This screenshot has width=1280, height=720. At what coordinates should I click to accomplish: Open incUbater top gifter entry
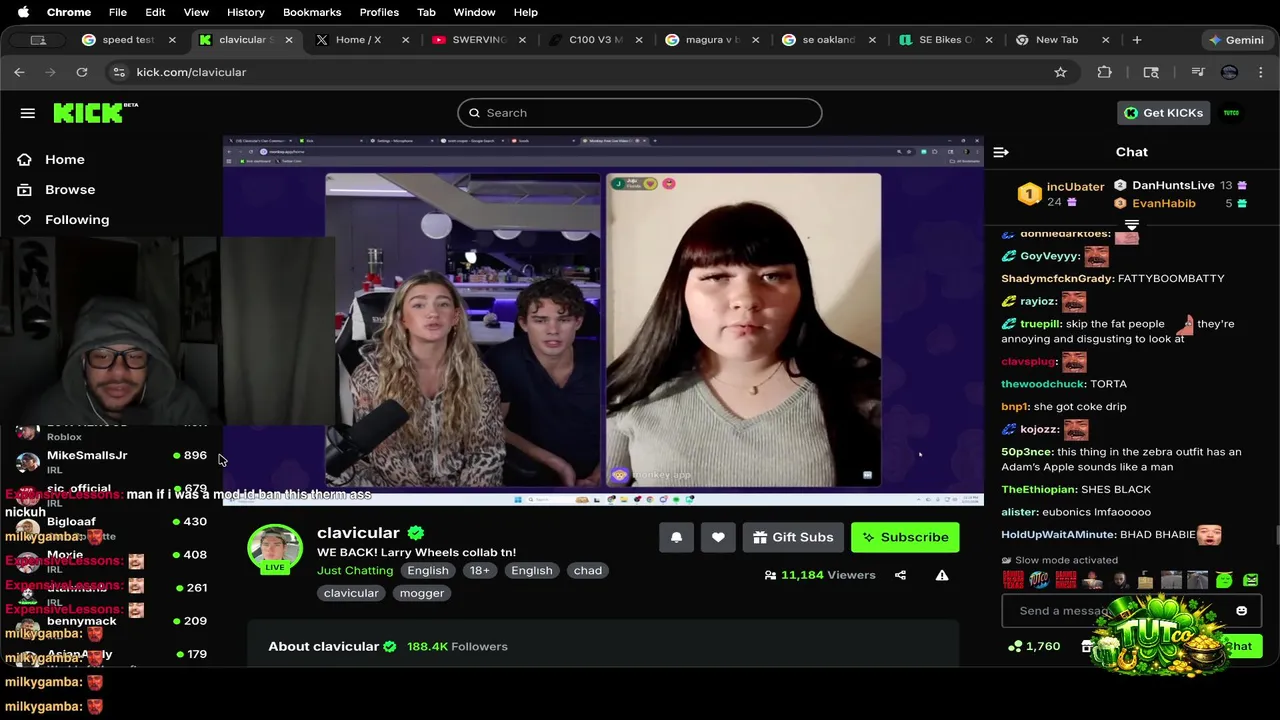(1061, 194)
